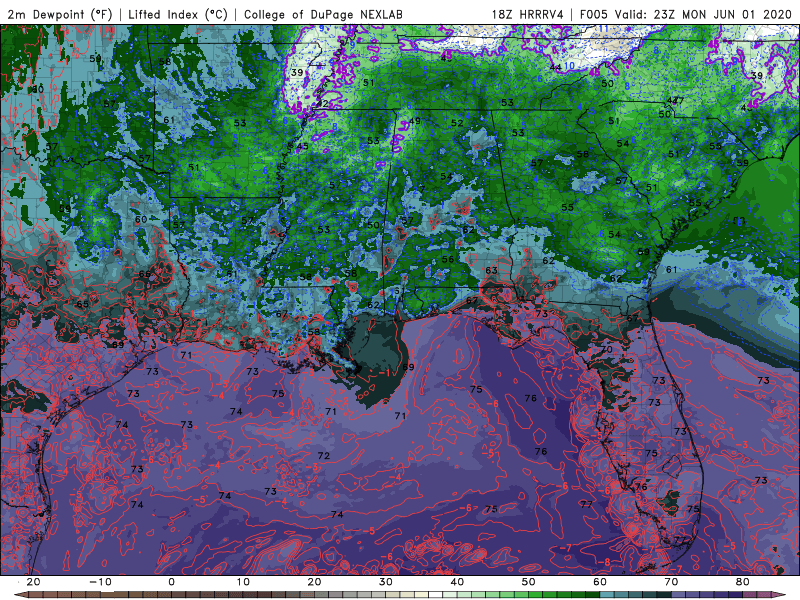Click the '2m Dewpoint (°F)' title text
This screenshot has width=800, height=600.
pyautogui.click(x=60, y=14)
